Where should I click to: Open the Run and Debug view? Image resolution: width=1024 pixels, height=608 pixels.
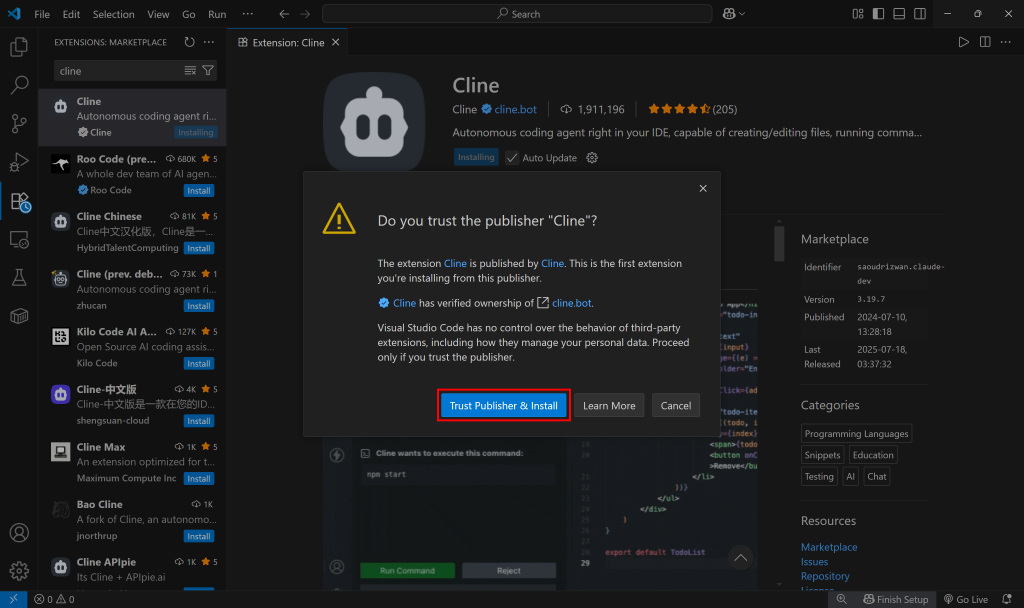click(x=19, y=162)
